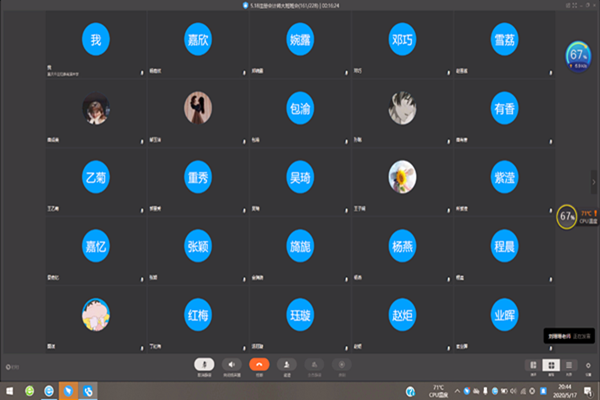Toggle the speaker sound button

(232, 365)
